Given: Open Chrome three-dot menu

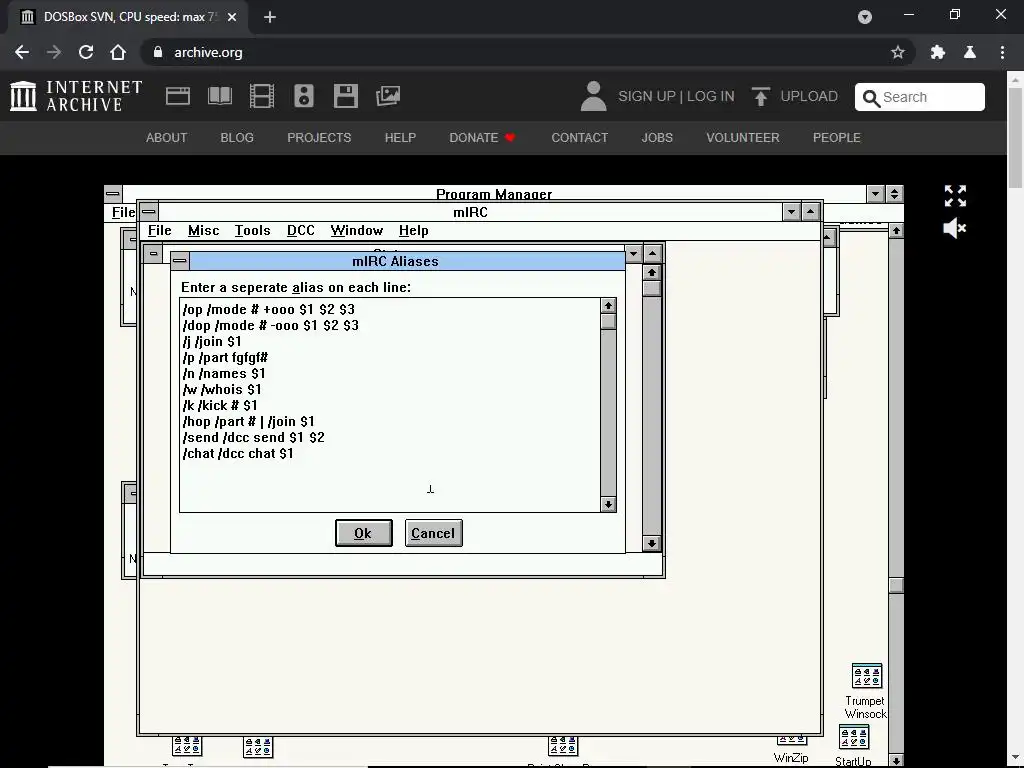Looking at the screenshot, I should 1002,52.
